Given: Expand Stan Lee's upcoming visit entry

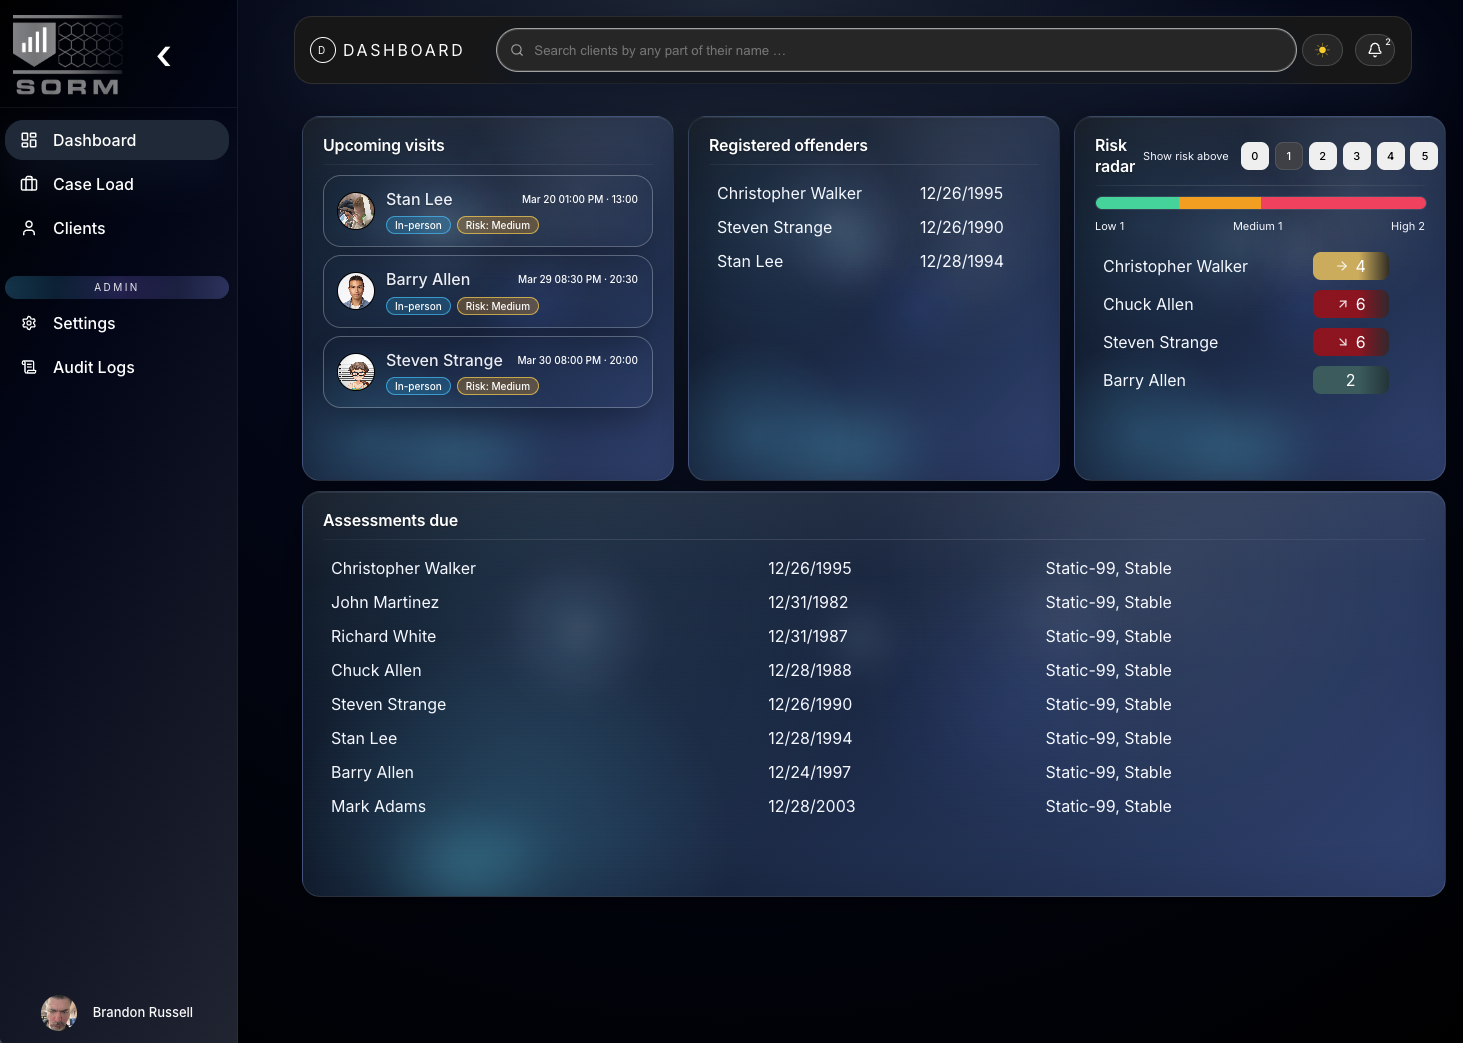Looking at the screenshot, I should [x=487, y=211].
